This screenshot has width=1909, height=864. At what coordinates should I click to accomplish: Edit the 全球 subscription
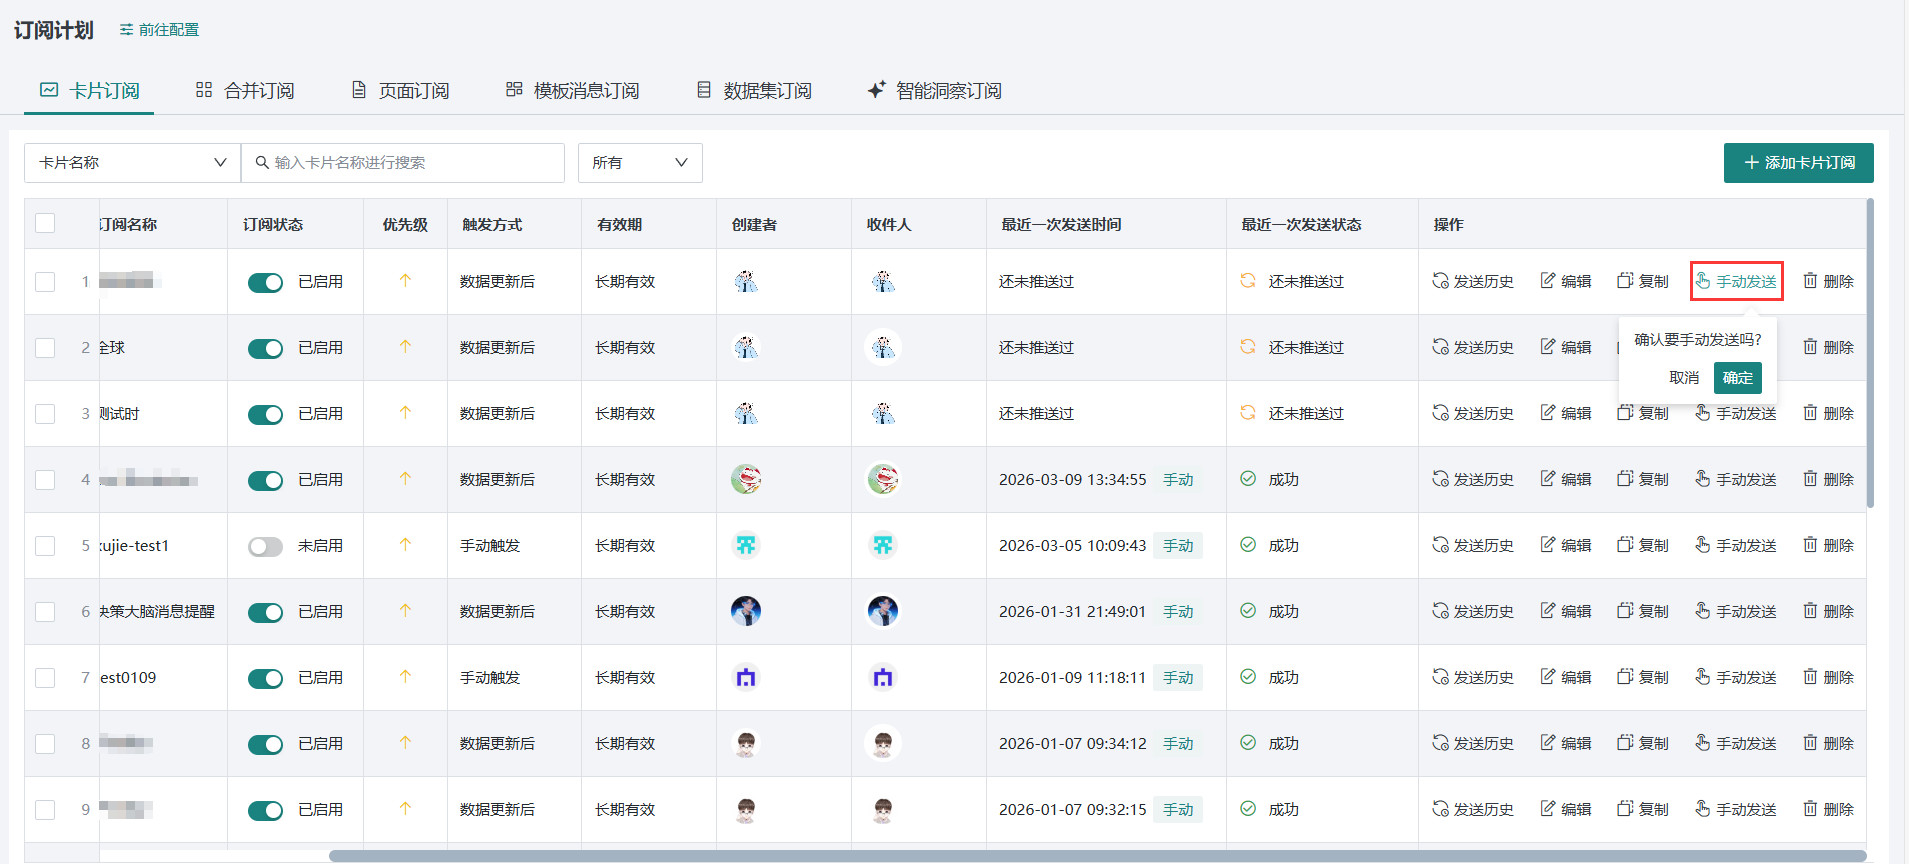pyautogui.click(x=1566, y=347)
